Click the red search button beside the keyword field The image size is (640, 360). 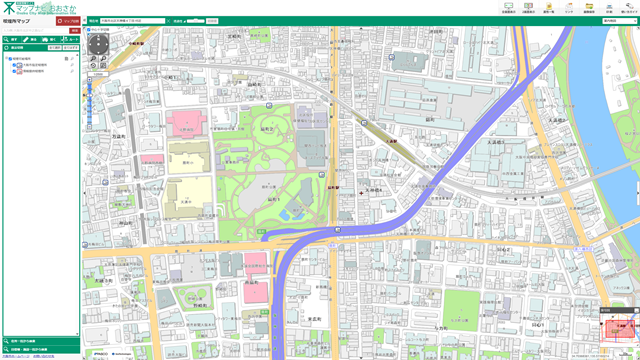74,31
